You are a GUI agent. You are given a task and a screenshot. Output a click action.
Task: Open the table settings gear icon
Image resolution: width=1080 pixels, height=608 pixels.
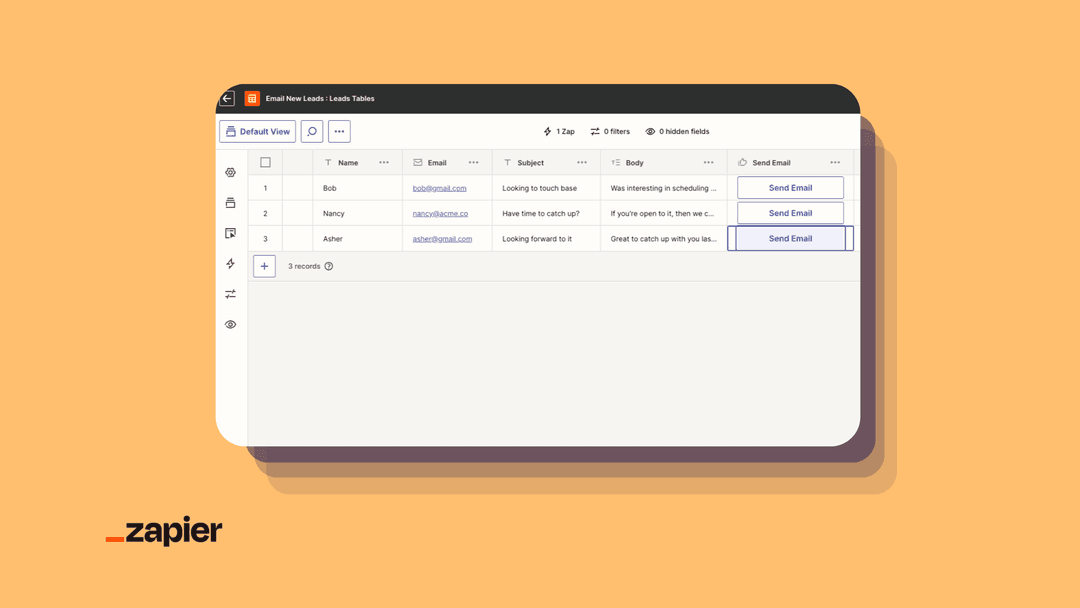click(x=230, y=172)
